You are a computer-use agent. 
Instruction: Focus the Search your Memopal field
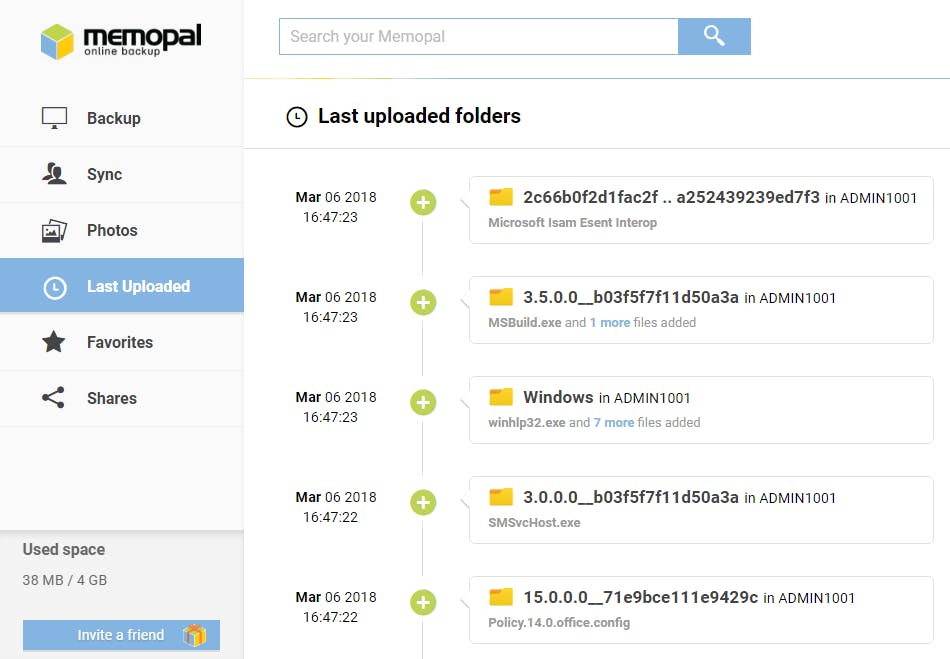(478, 37)
